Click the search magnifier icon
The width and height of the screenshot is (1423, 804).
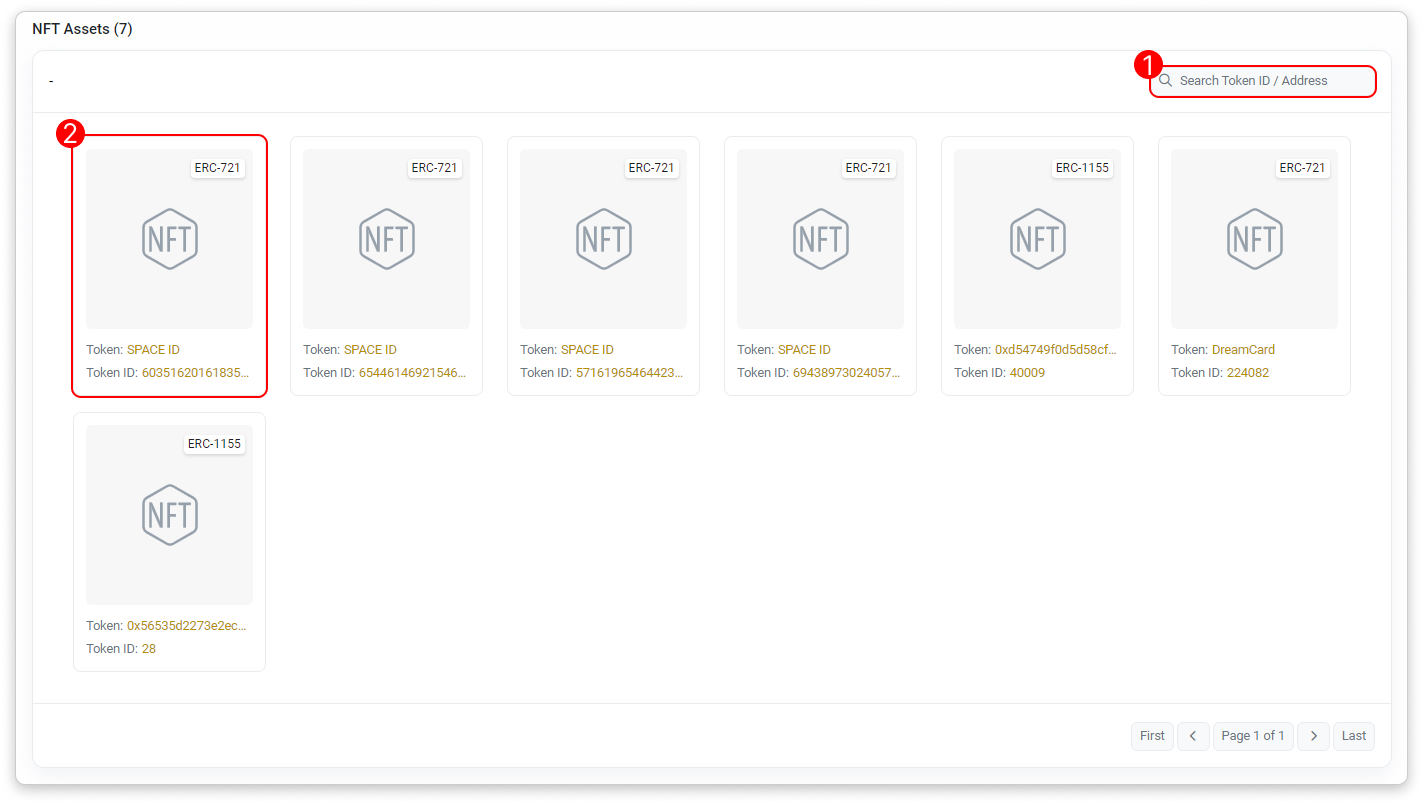[1165, 81]
